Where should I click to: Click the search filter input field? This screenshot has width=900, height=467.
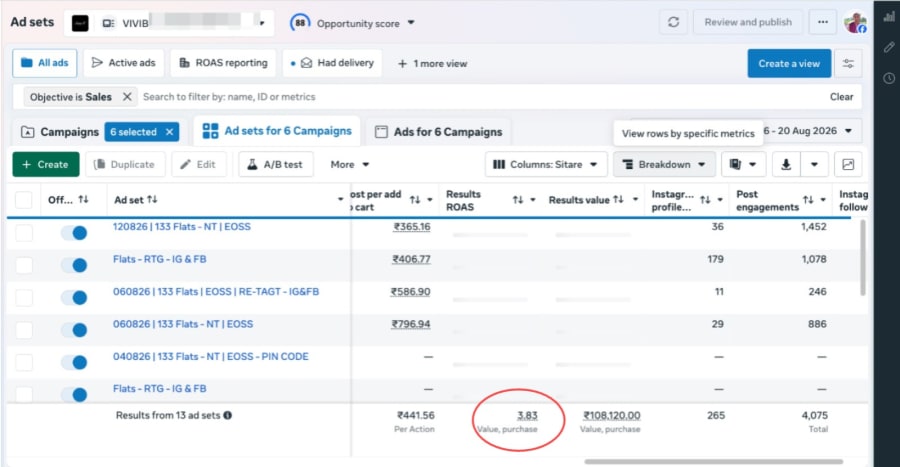click(482, 97)
